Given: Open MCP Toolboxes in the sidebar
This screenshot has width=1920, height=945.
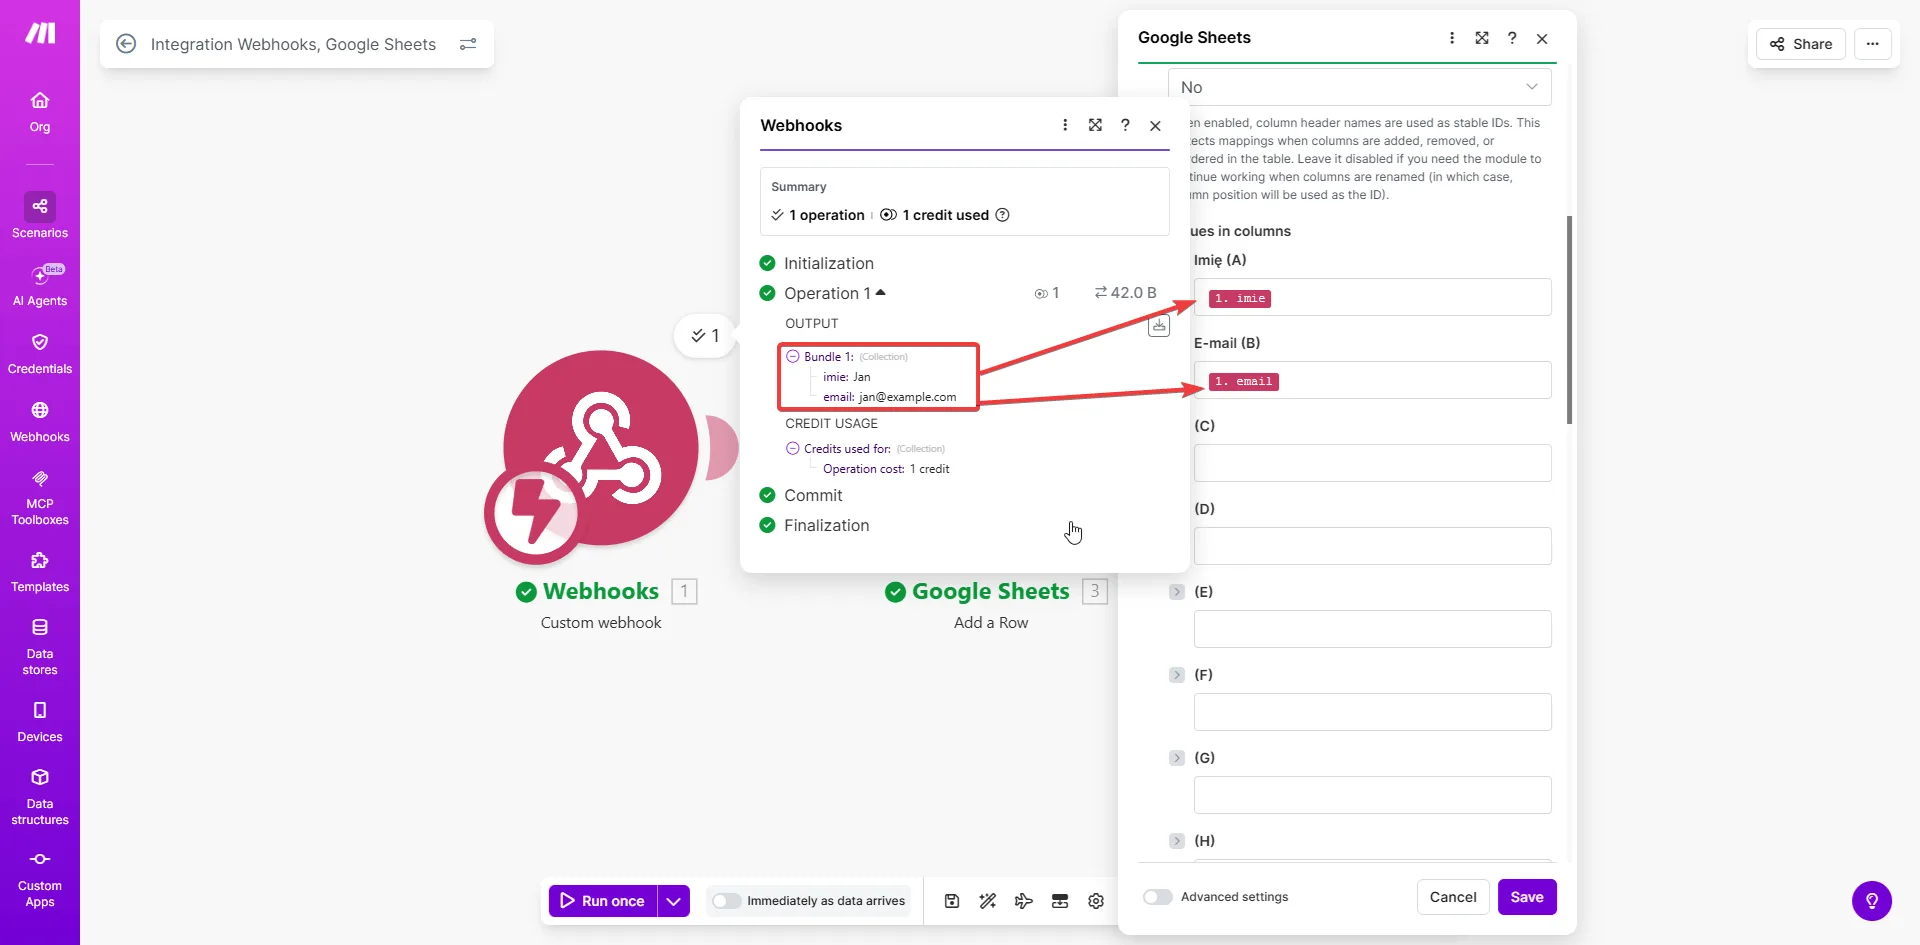Looking at the screenshot, I should click(40, 497).
